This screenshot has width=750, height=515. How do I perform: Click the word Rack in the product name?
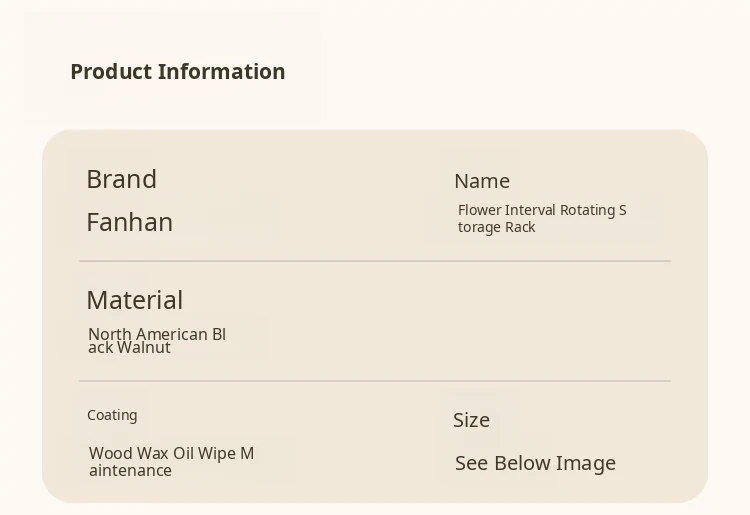[x=520, y=227]
